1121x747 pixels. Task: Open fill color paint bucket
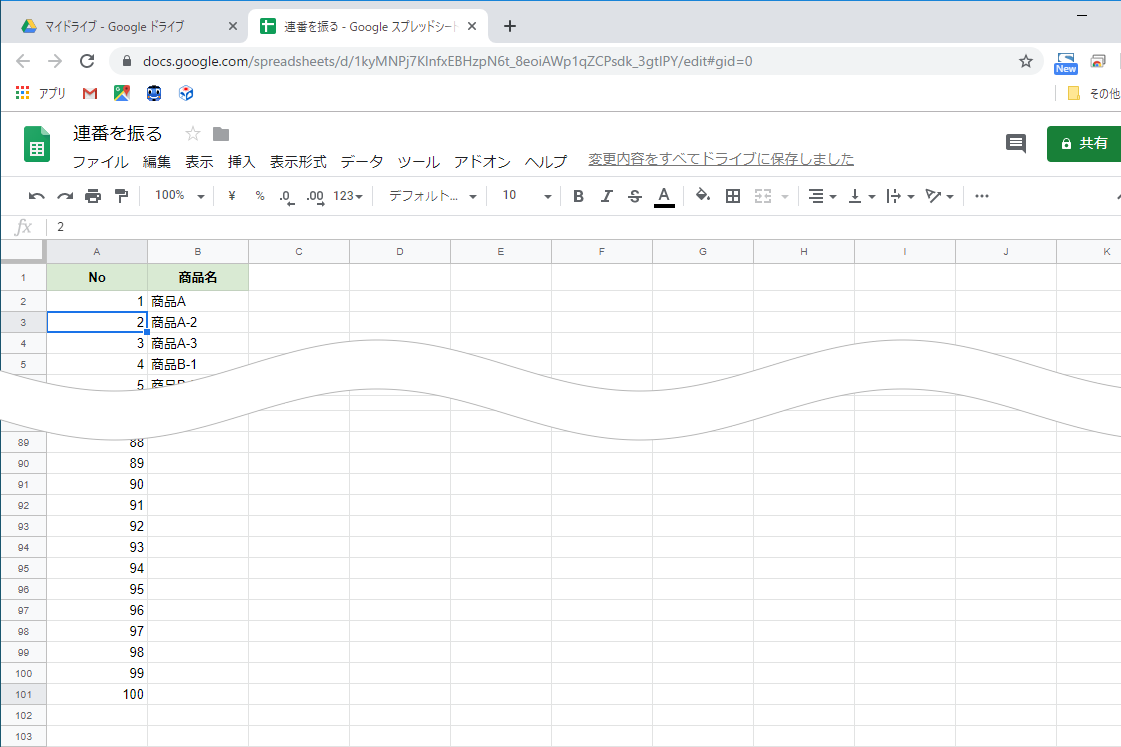[x=703, y=195]
